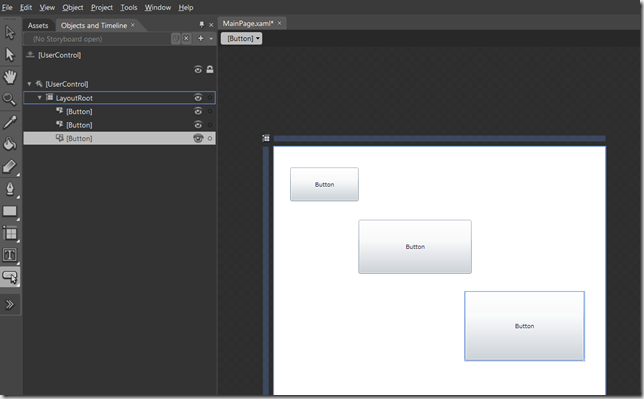The width and height of the screenshot is (644, 399).
Task: Open the Edit menu
Action: (x=26, y=7)
